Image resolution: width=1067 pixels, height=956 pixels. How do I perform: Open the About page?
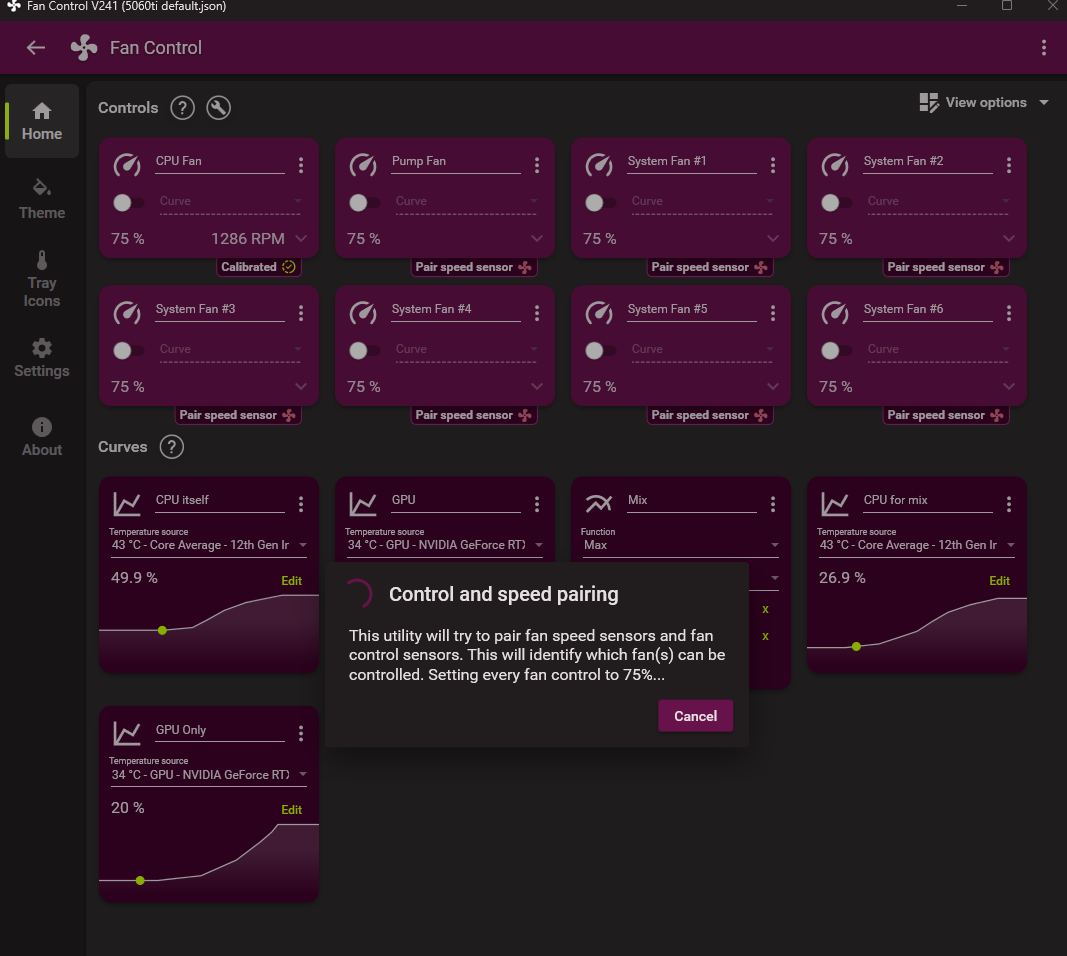(41, 437)
